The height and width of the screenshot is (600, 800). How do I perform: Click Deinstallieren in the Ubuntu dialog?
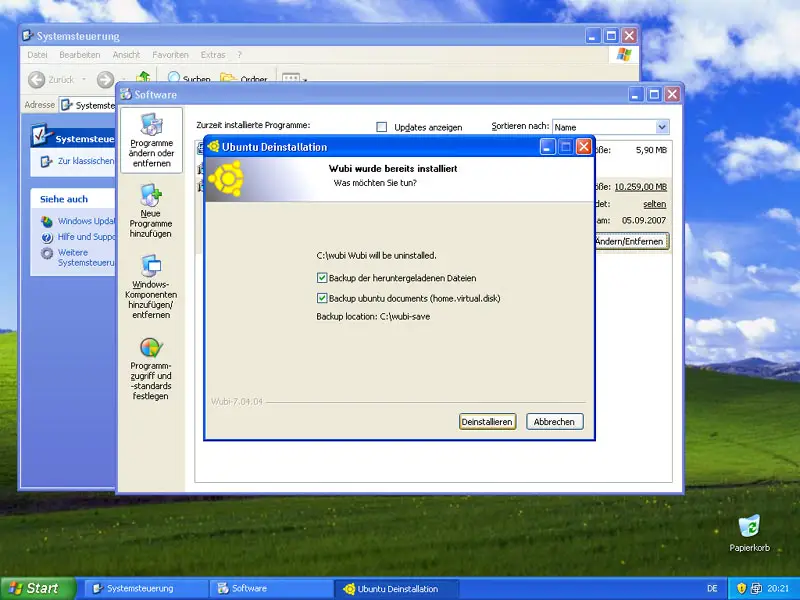pos(487,421)
